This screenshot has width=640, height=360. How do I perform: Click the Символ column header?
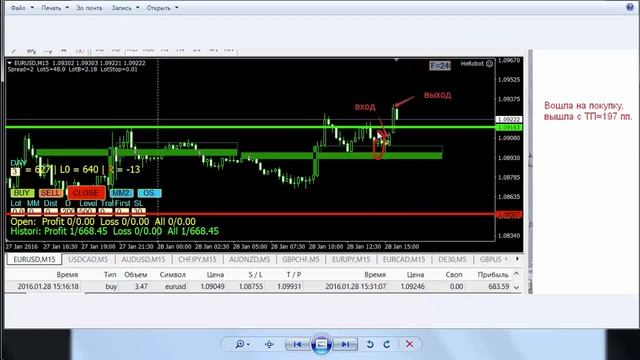(x=173, y=275)
